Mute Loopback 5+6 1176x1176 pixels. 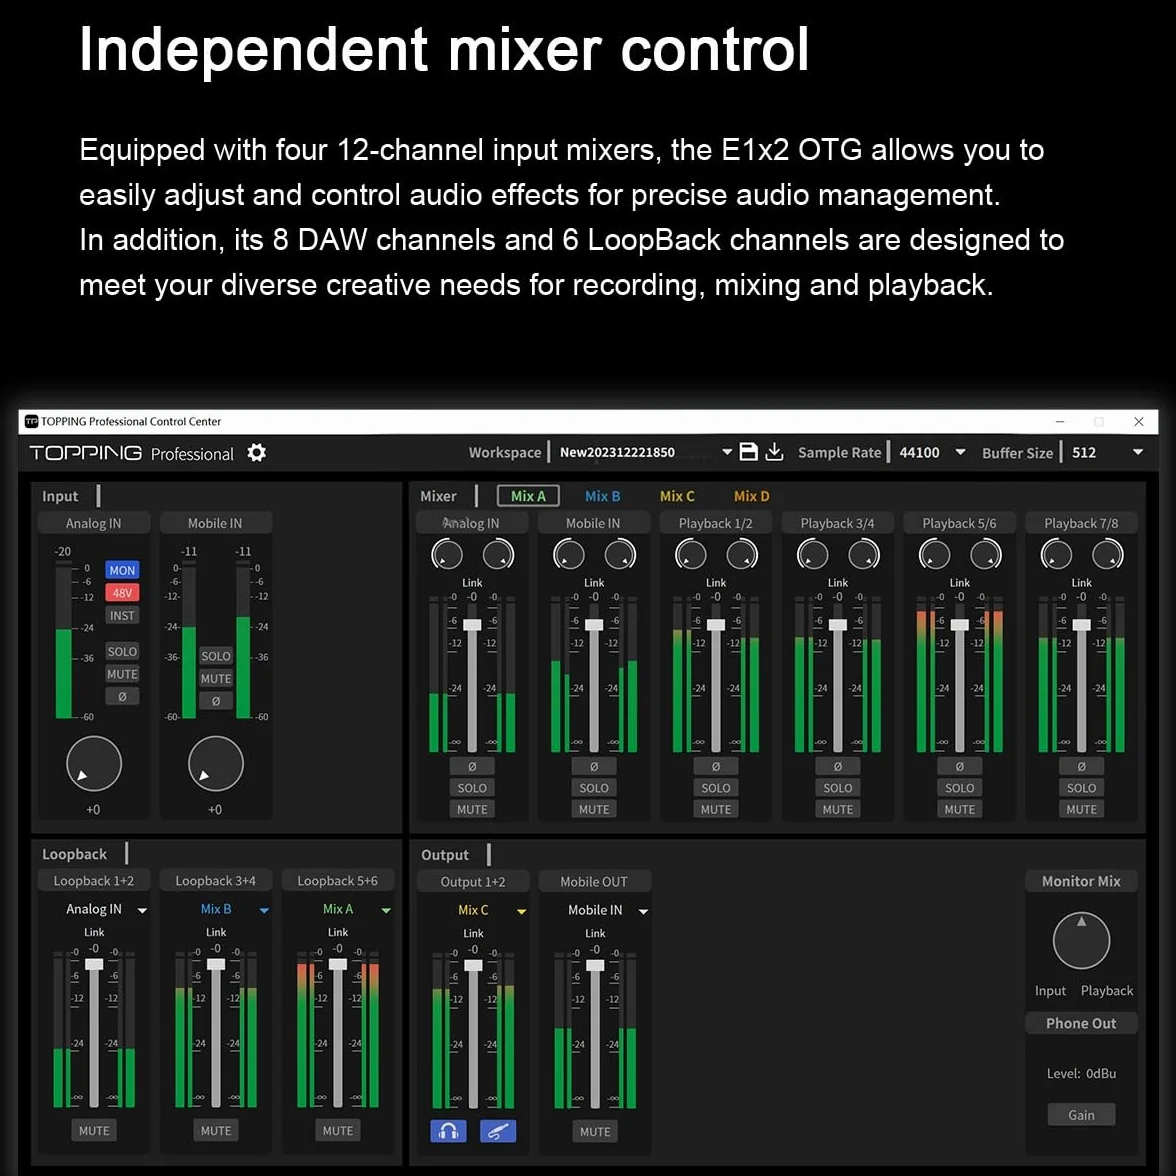pos(338,1130)
